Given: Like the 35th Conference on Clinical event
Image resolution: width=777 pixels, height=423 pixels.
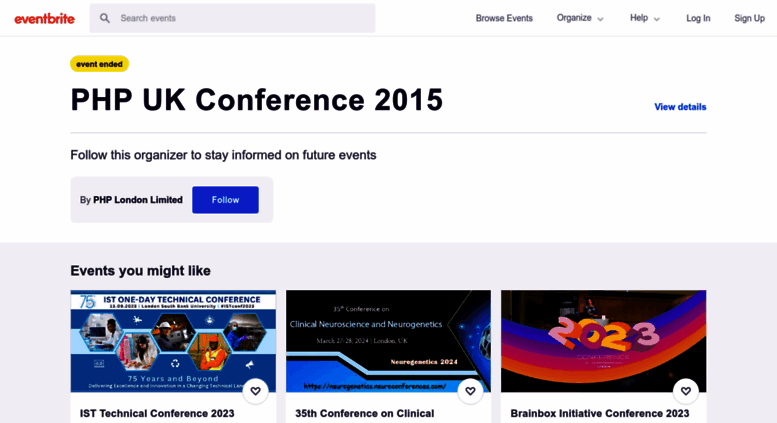Looking at the screenshot, I should tap(470, 391).
